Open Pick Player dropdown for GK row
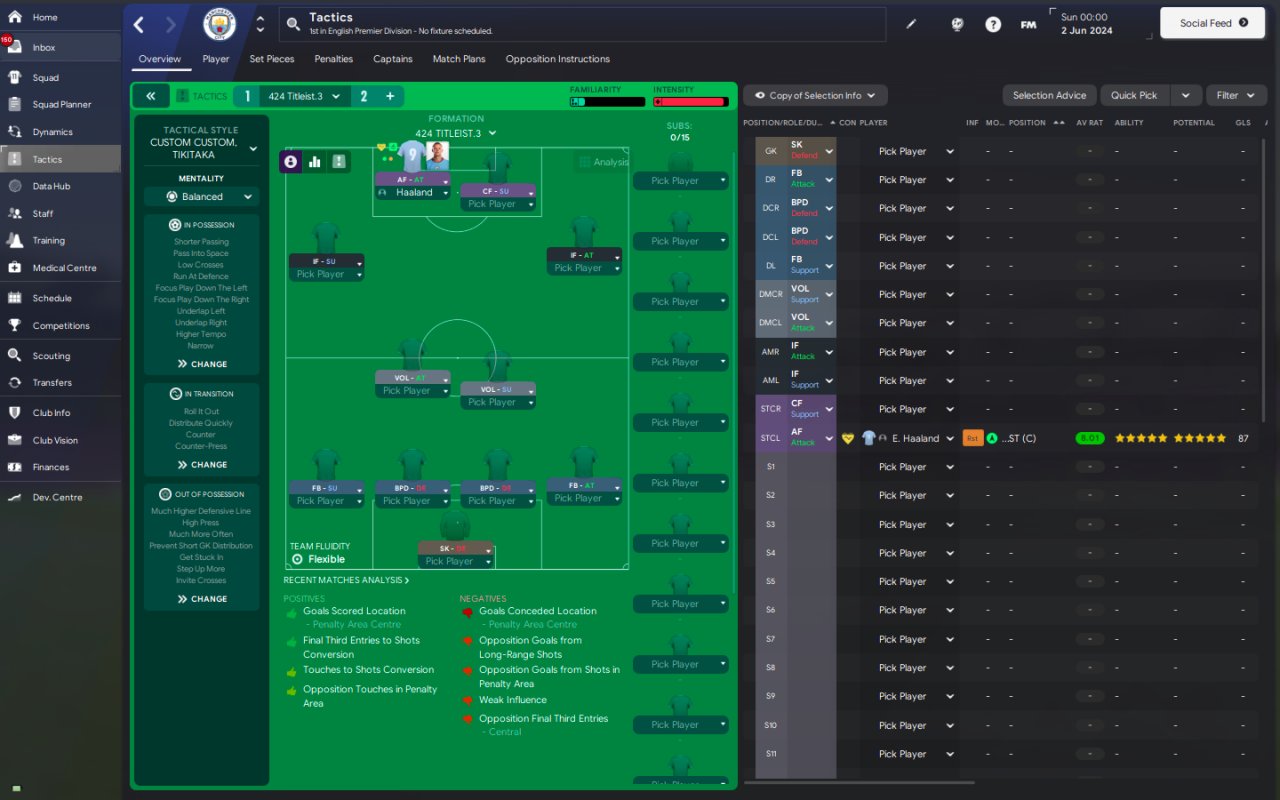This screenshot has width=1280, height=800. pos(915,152)
